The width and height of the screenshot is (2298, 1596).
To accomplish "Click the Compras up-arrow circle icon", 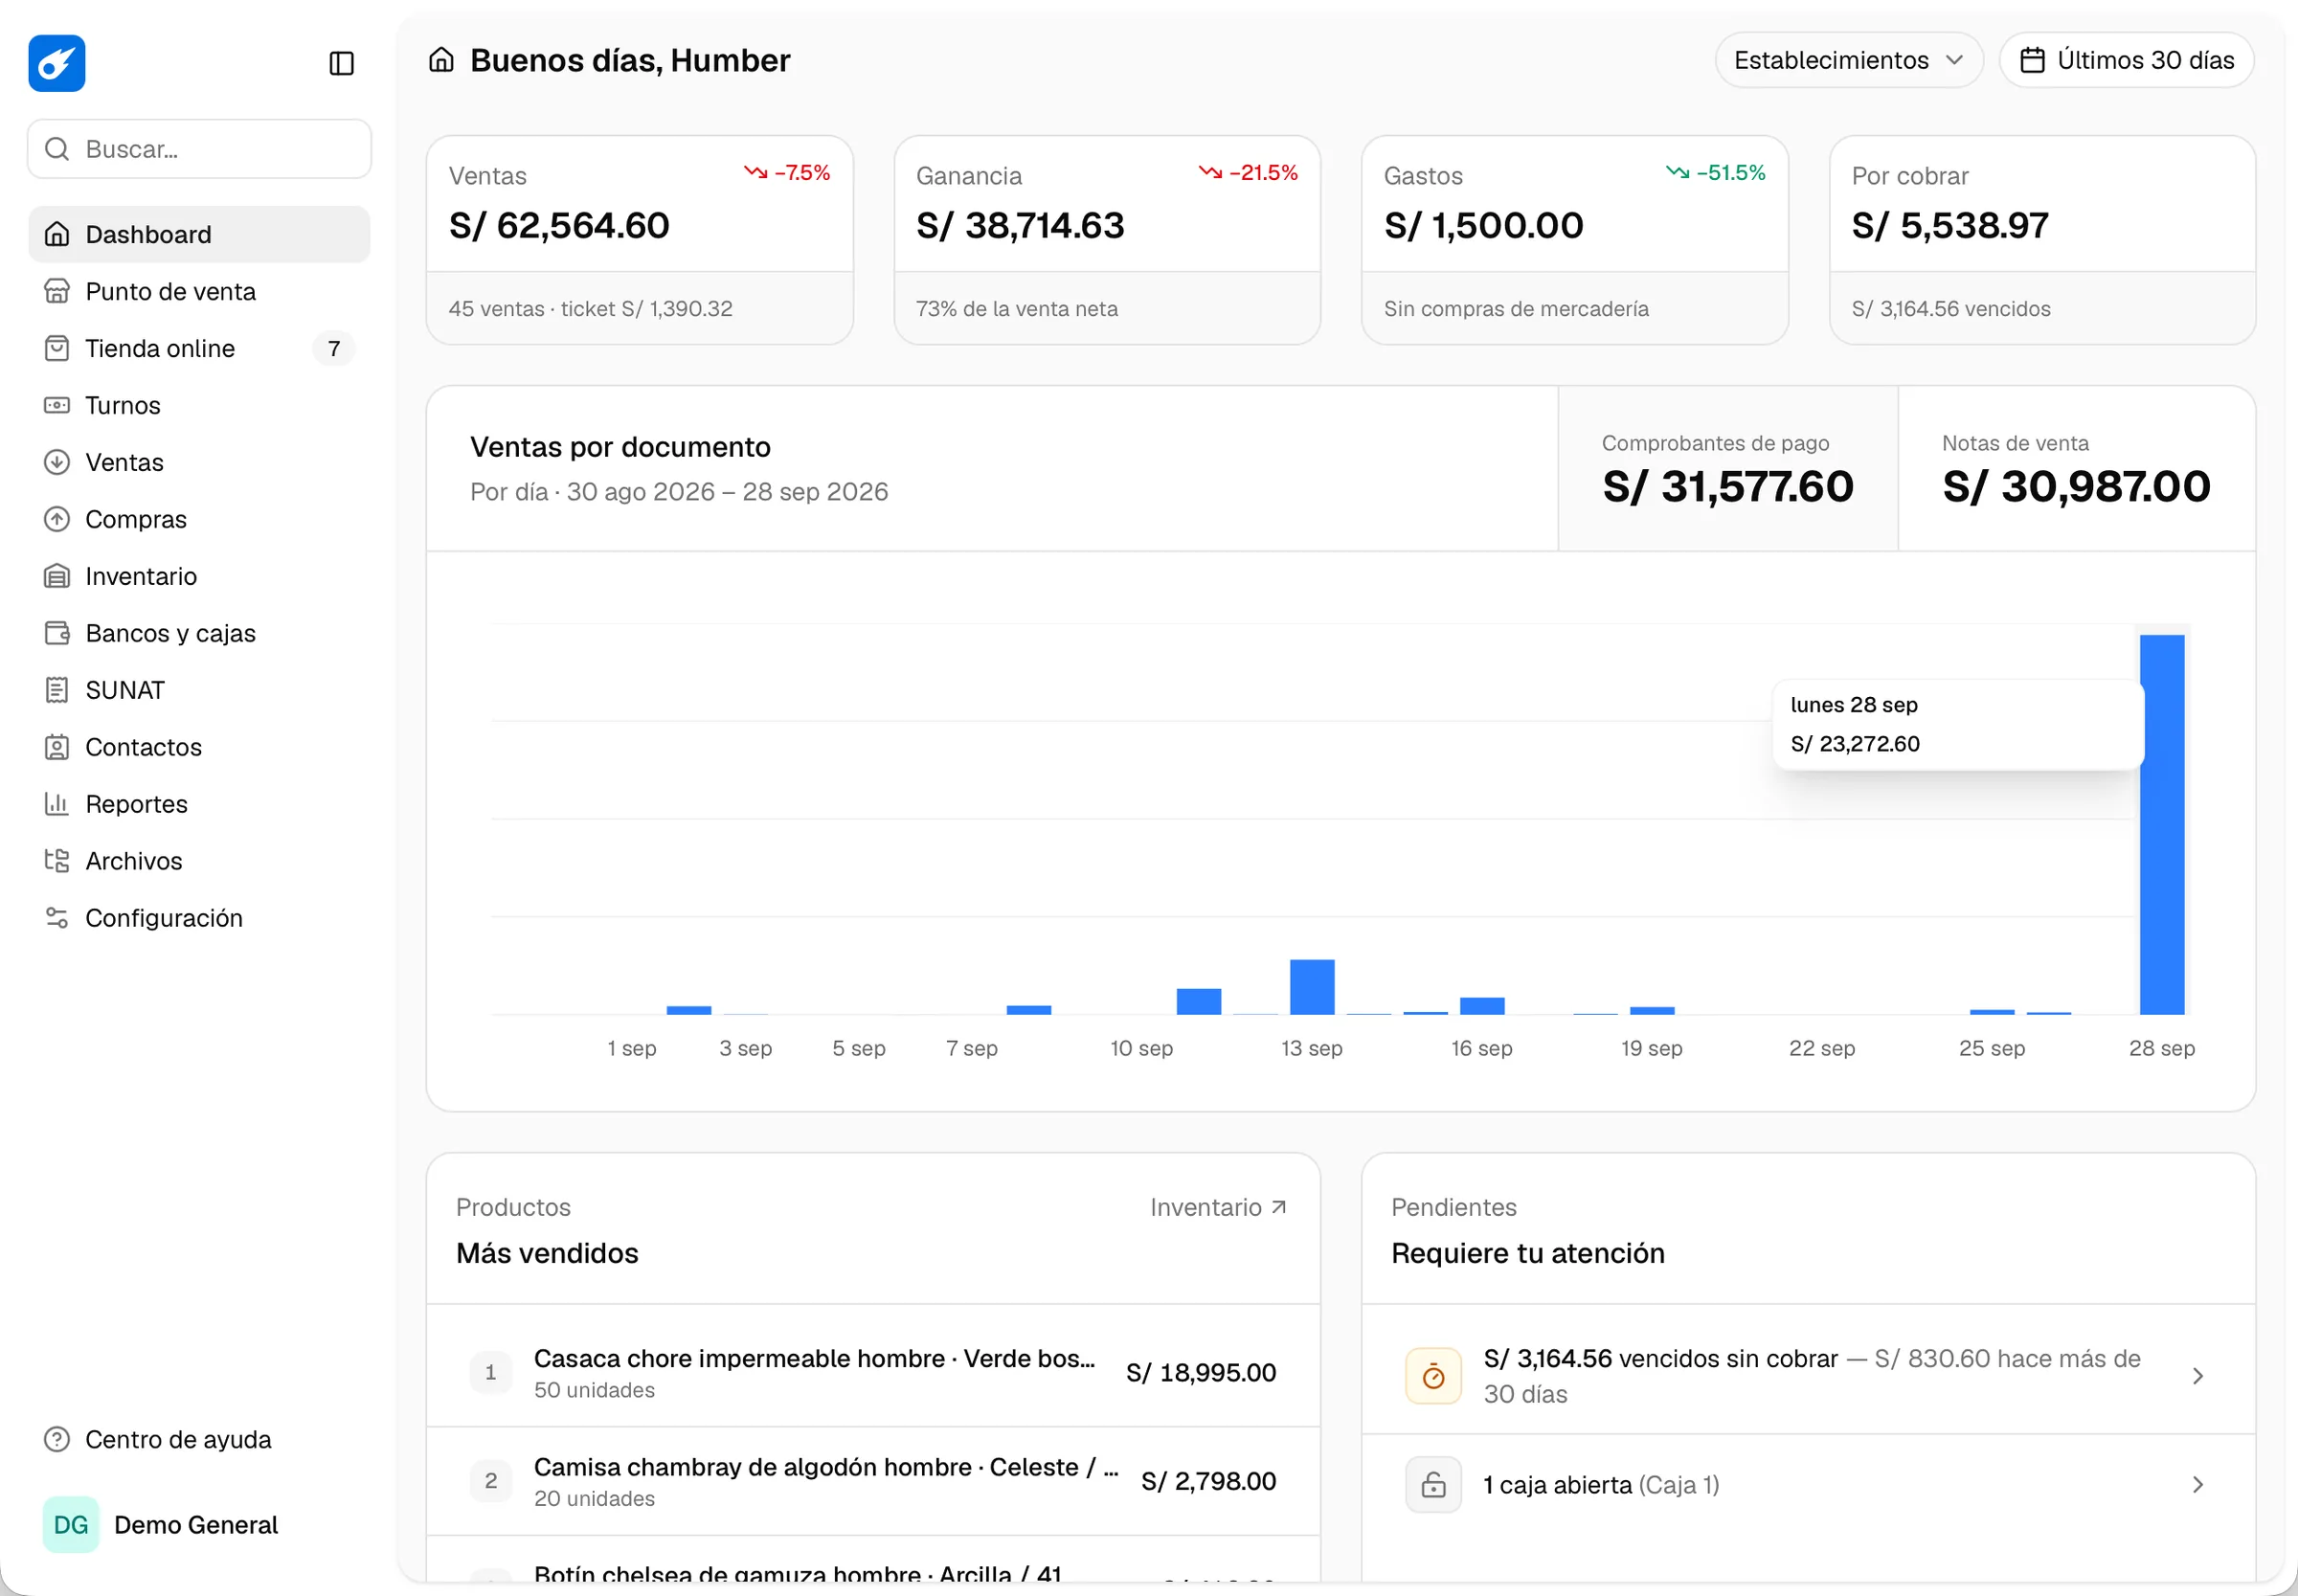I will click(57, 519).
